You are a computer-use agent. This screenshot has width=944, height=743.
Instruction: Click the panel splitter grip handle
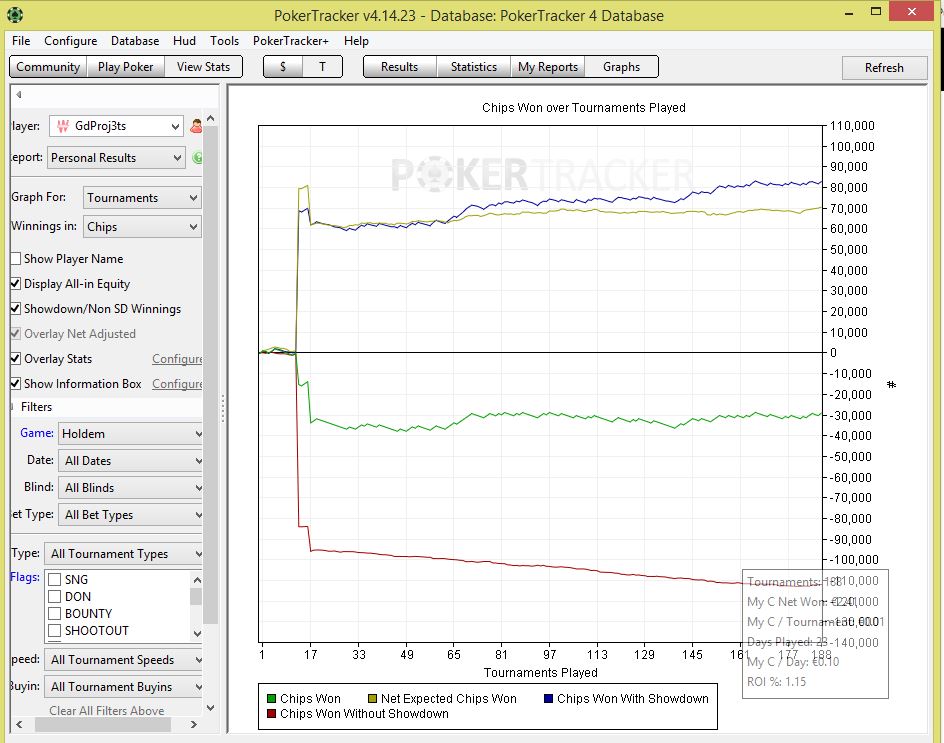[x=223, y=408]
